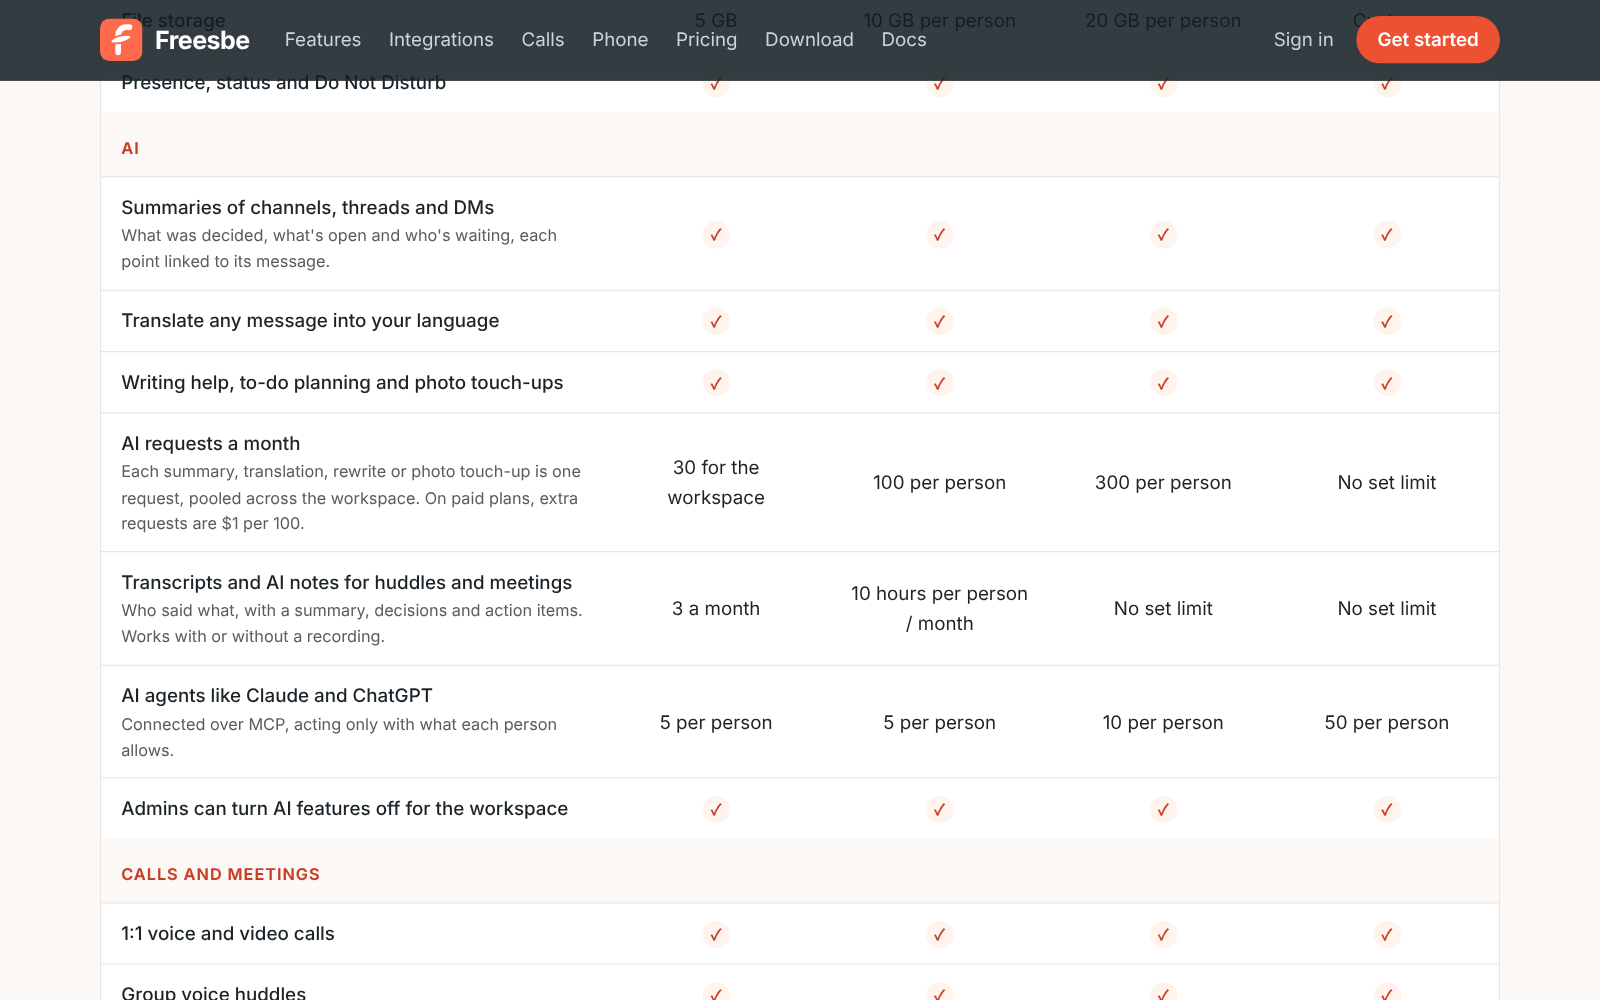Click the Freesbe logo icon
Screen dimensions: 1600x1000
tap(121, 40)
